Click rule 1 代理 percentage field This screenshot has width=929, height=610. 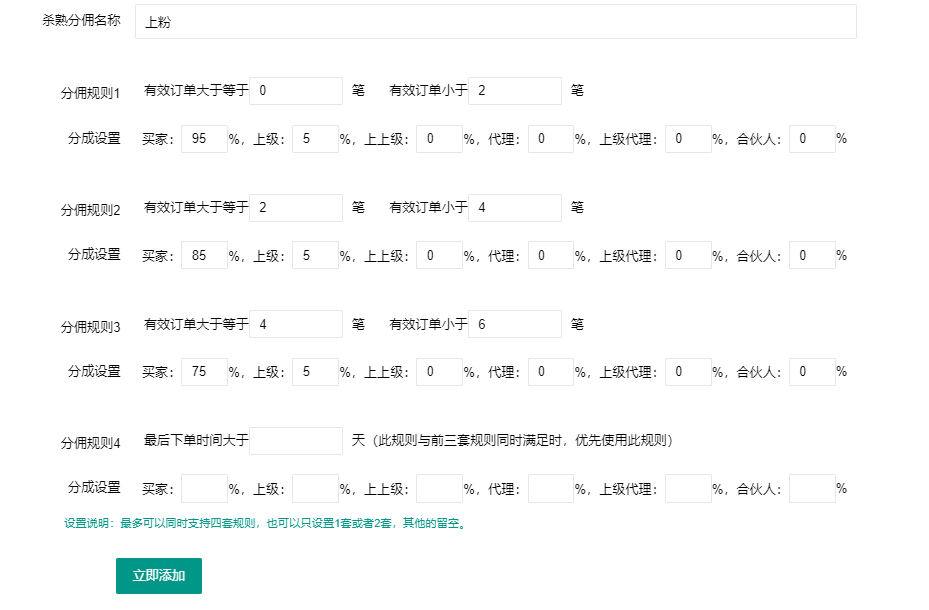pyautogui.click(x=551, y=139)
